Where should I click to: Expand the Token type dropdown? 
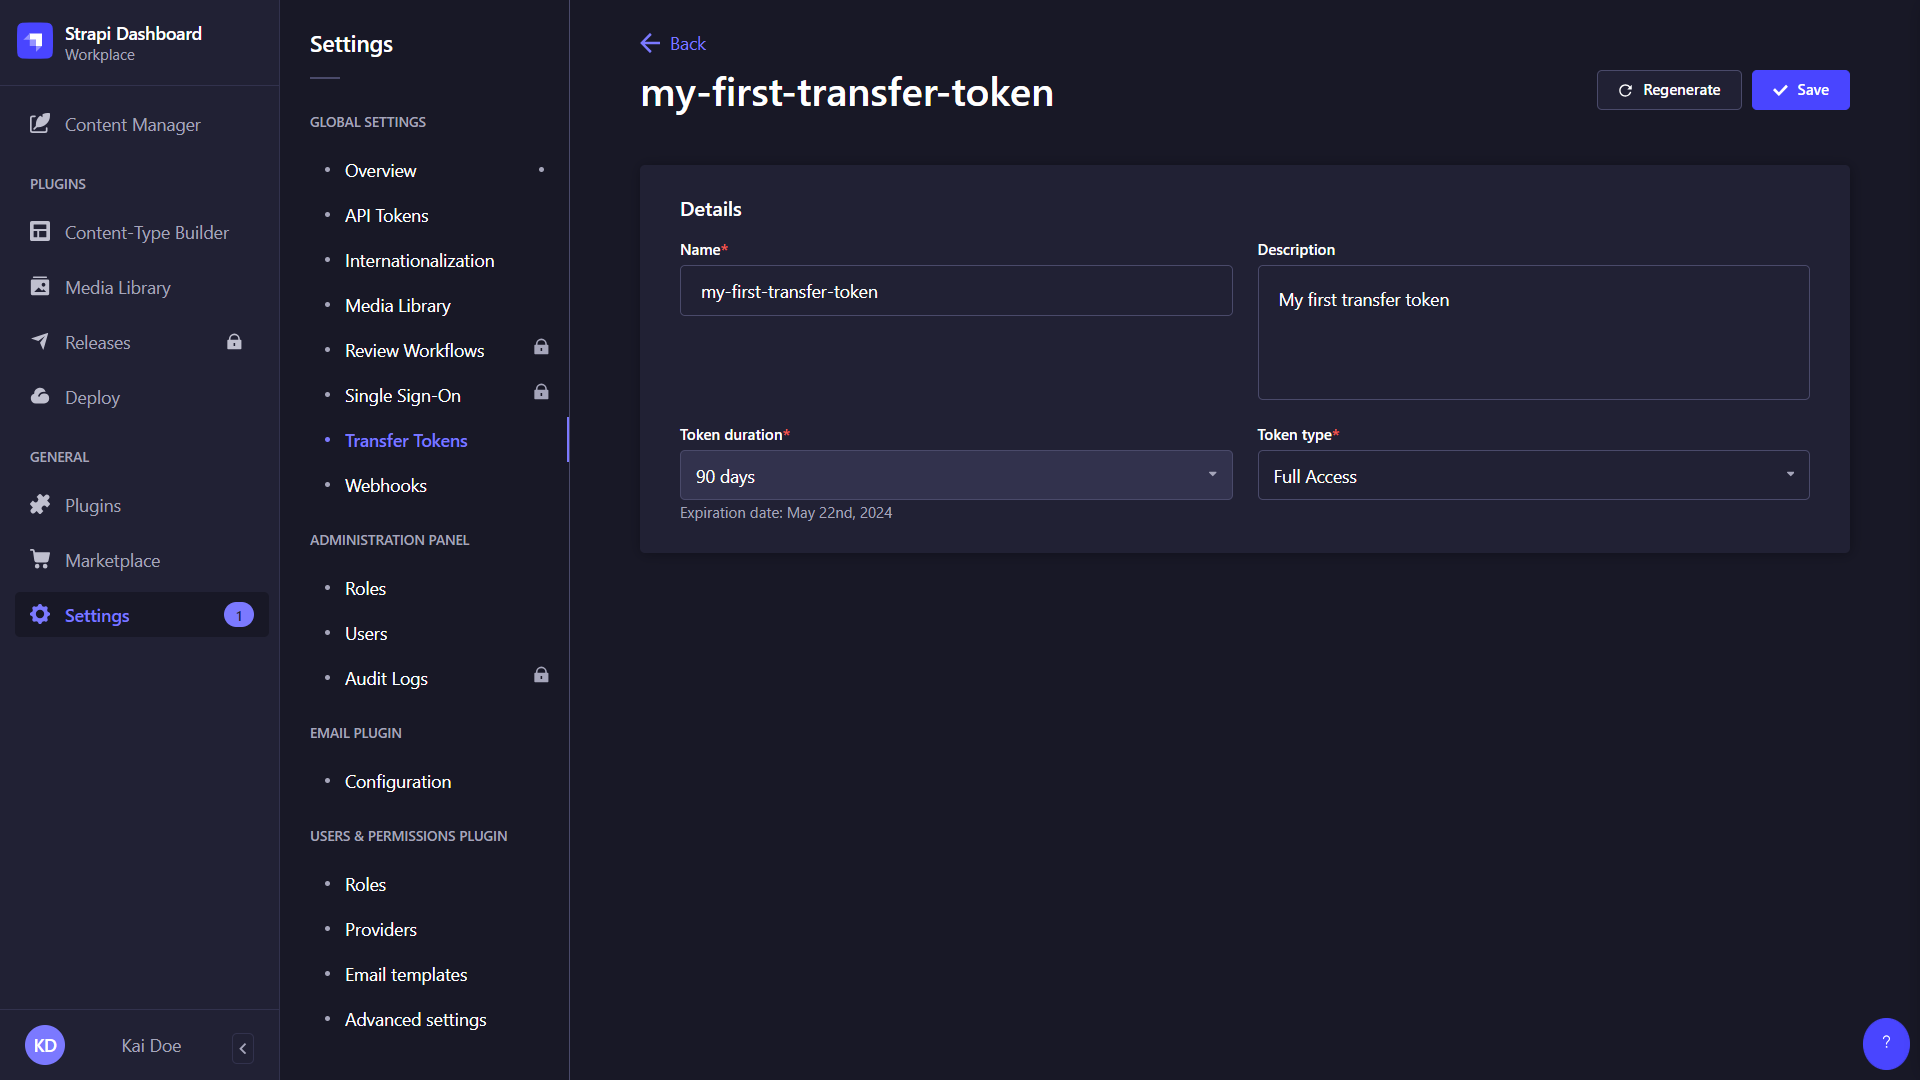1532,475
